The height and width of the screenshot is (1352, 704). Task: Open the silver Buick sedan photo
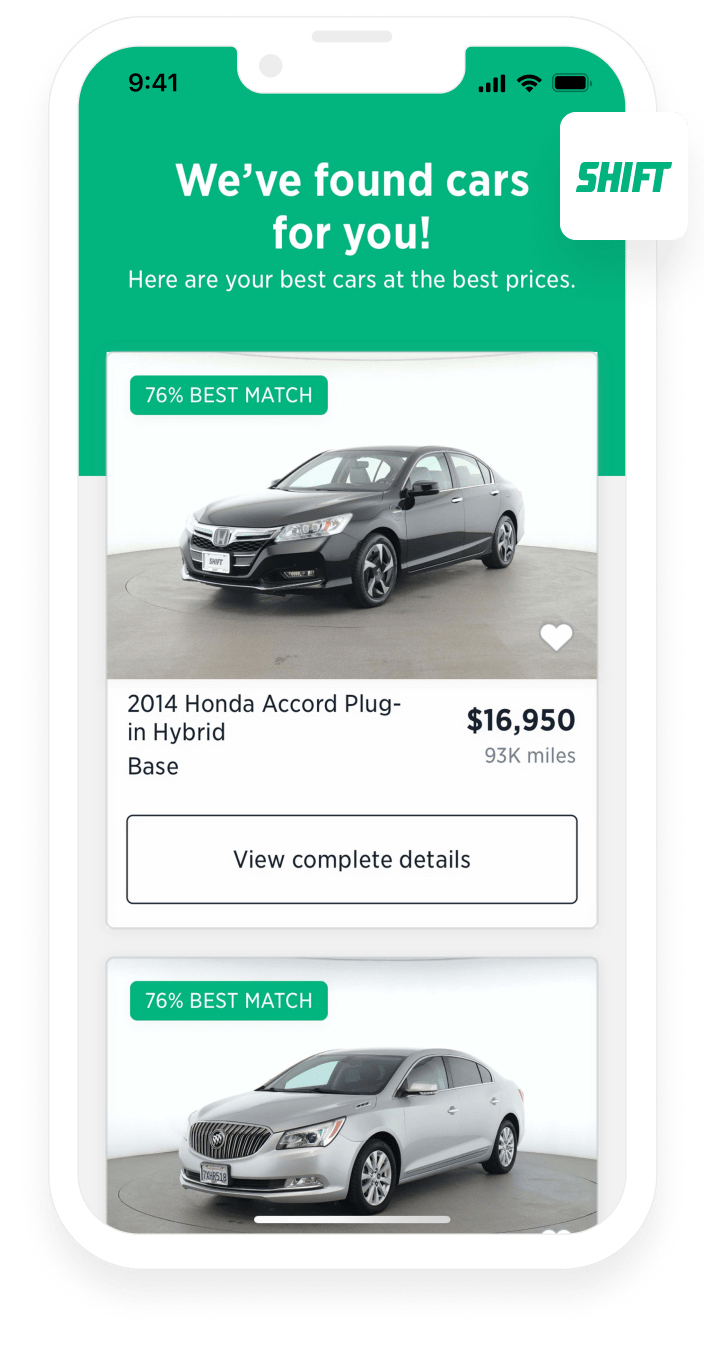(x=352, y=1110)
